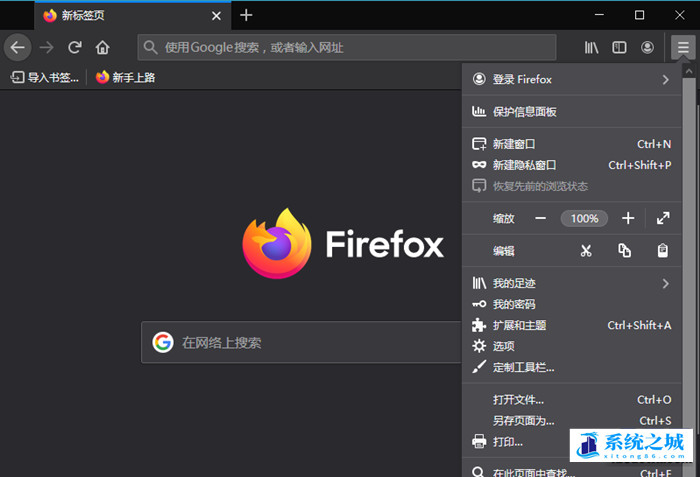Open 我的密码 logins entry
700x477 pixels.
pyautogui.click(x=571, y=304)
